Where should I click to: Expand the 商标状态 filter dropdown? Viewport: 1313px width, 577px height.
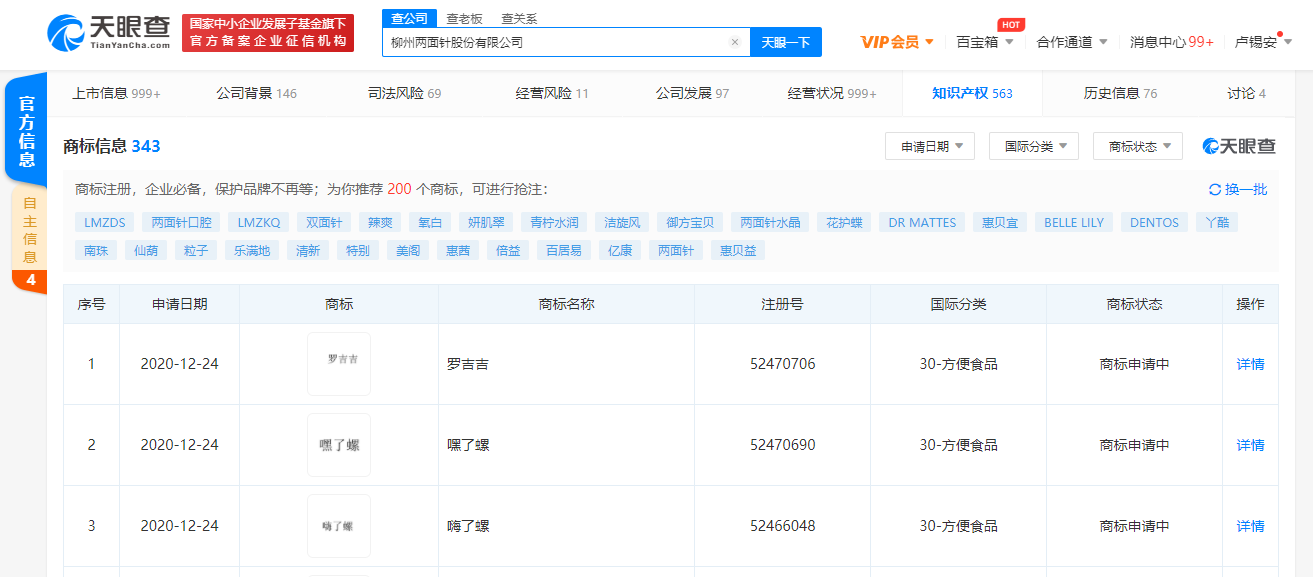(1138, 146)
